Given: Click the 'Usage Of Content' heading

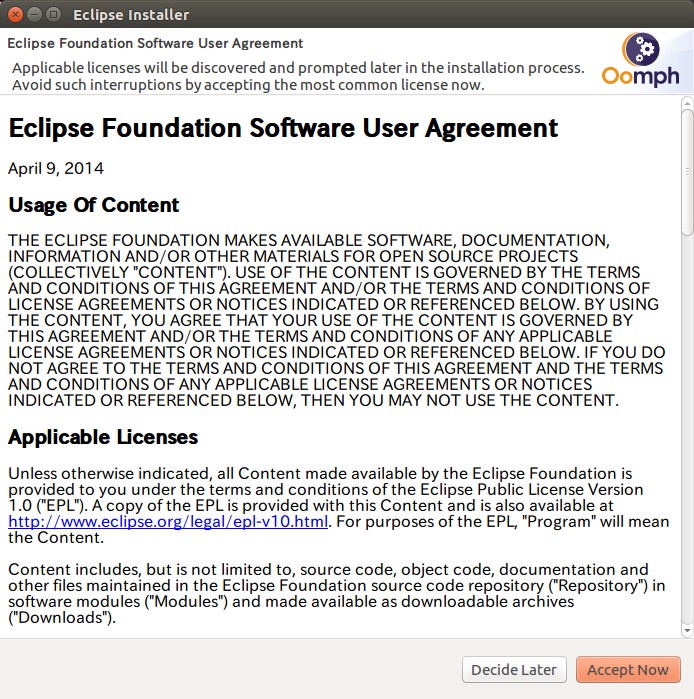Looking at the screenshot, I should pyautogui.click(x=94, y=205).
